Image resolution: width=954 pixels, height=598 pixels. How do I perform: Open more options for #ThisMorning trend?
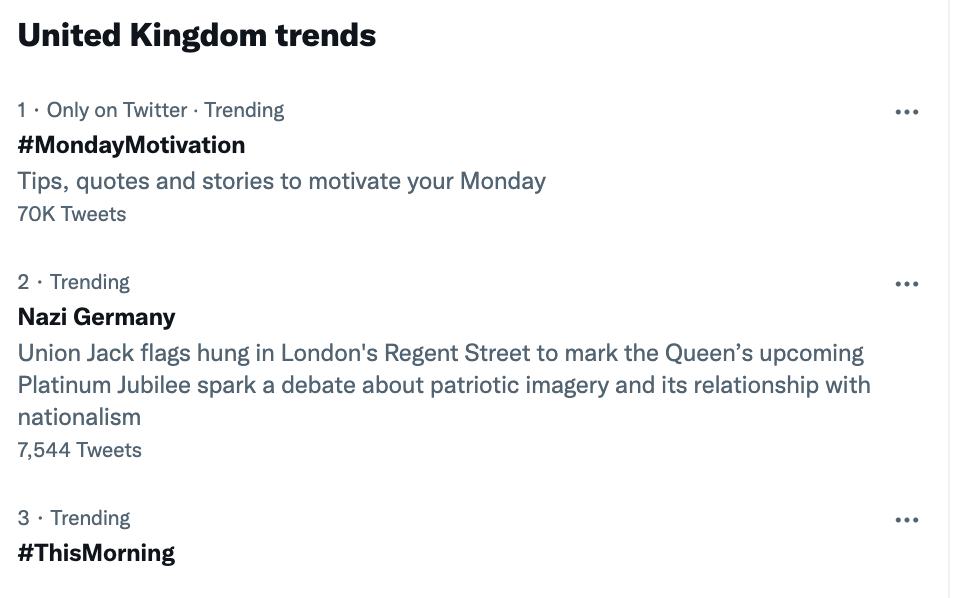tap(906, 520)
